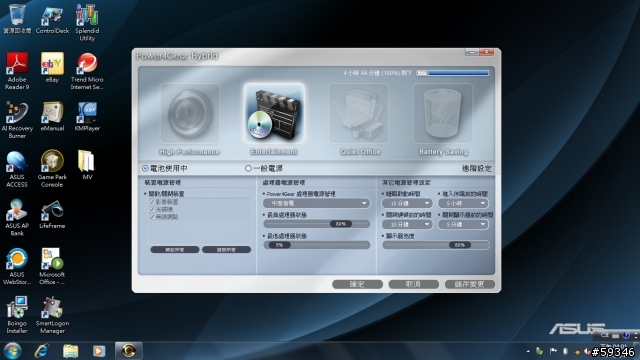The height and width of the screenshot is (360, 640).
Task: Toggle the optical drive (光碟機) checkbox
Action: click(152, 209)
